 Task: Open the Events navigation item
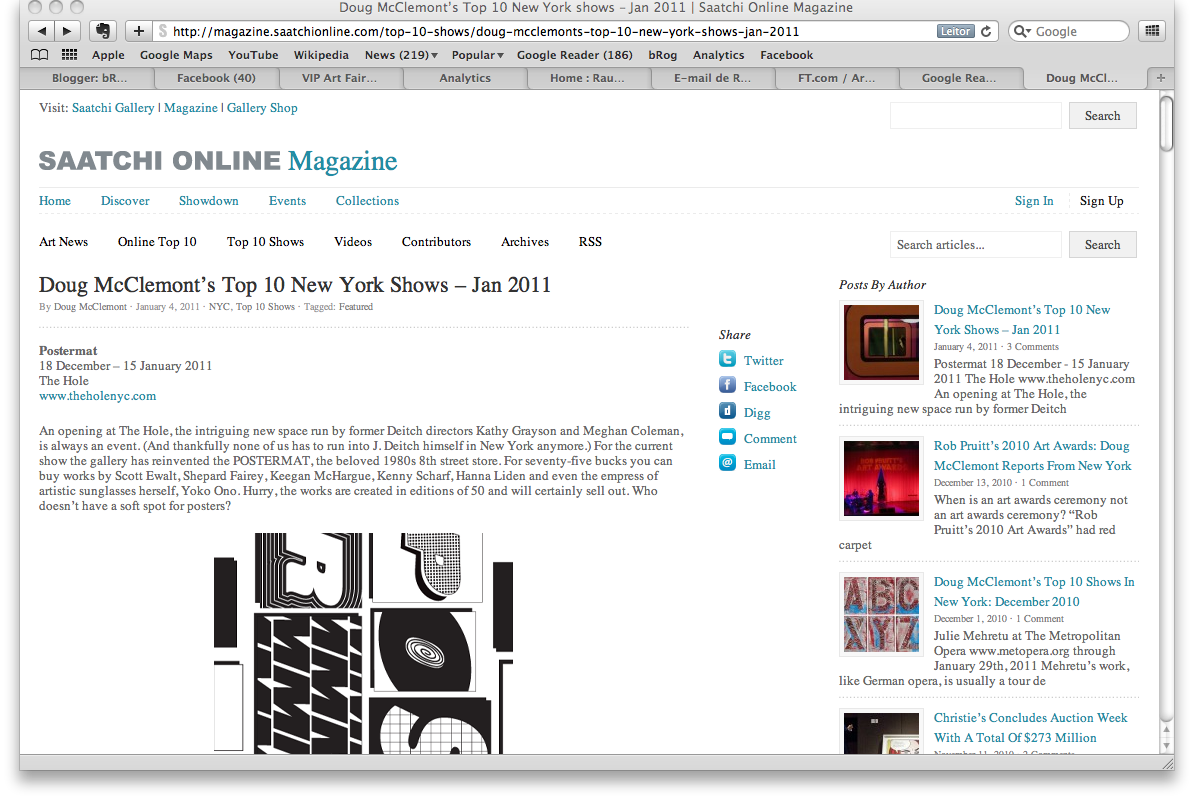click(287, 201)
